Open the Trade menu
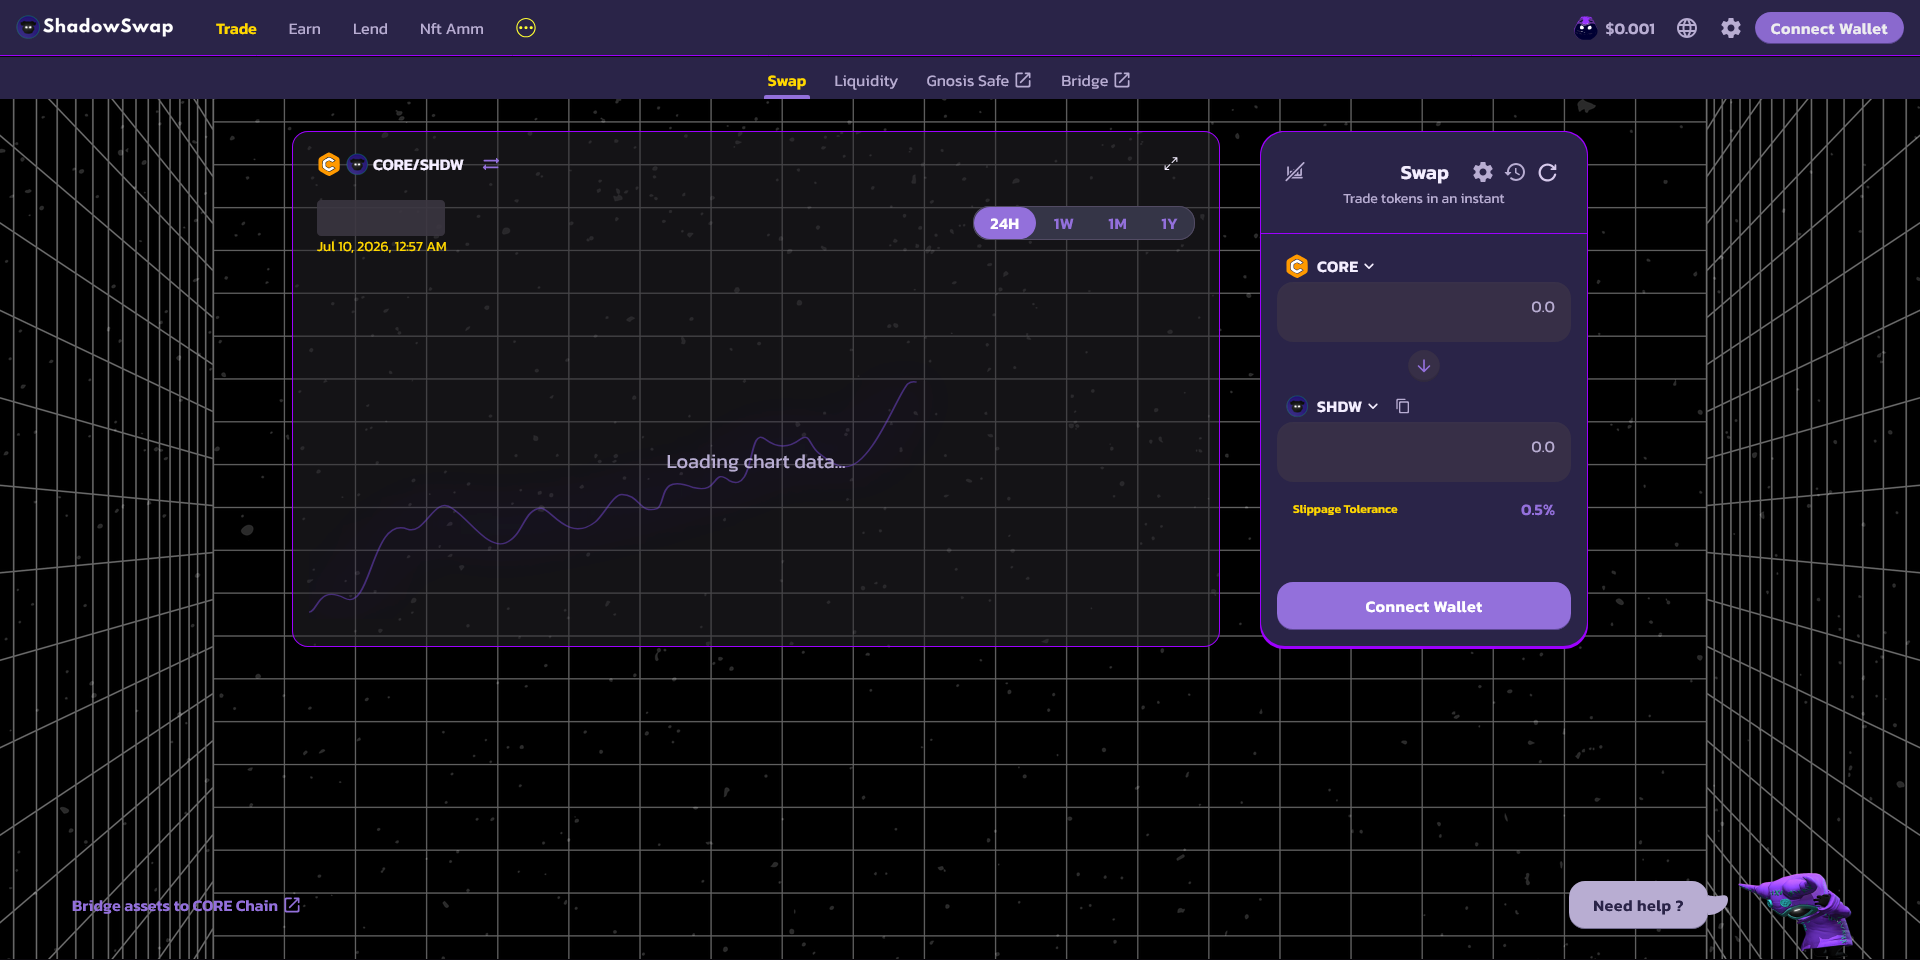Screen dimensions: 1920x960 pos(236,28)
